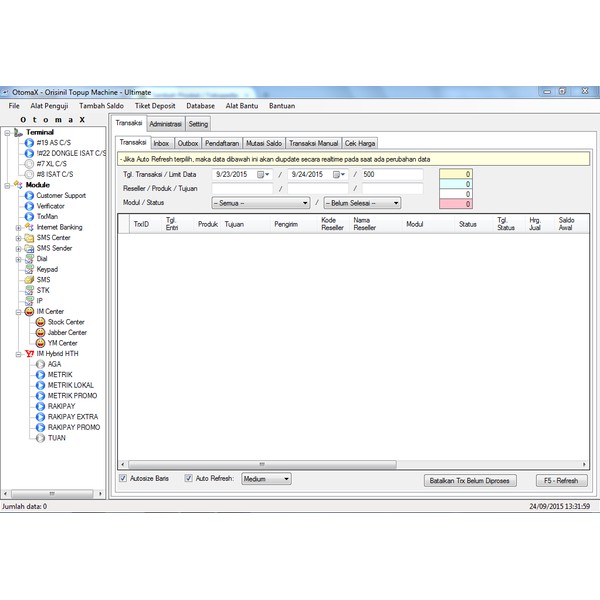The height and width of the screenshot is (600, 600).
Task: Click the Customer Support module icon
Action: 29,196
